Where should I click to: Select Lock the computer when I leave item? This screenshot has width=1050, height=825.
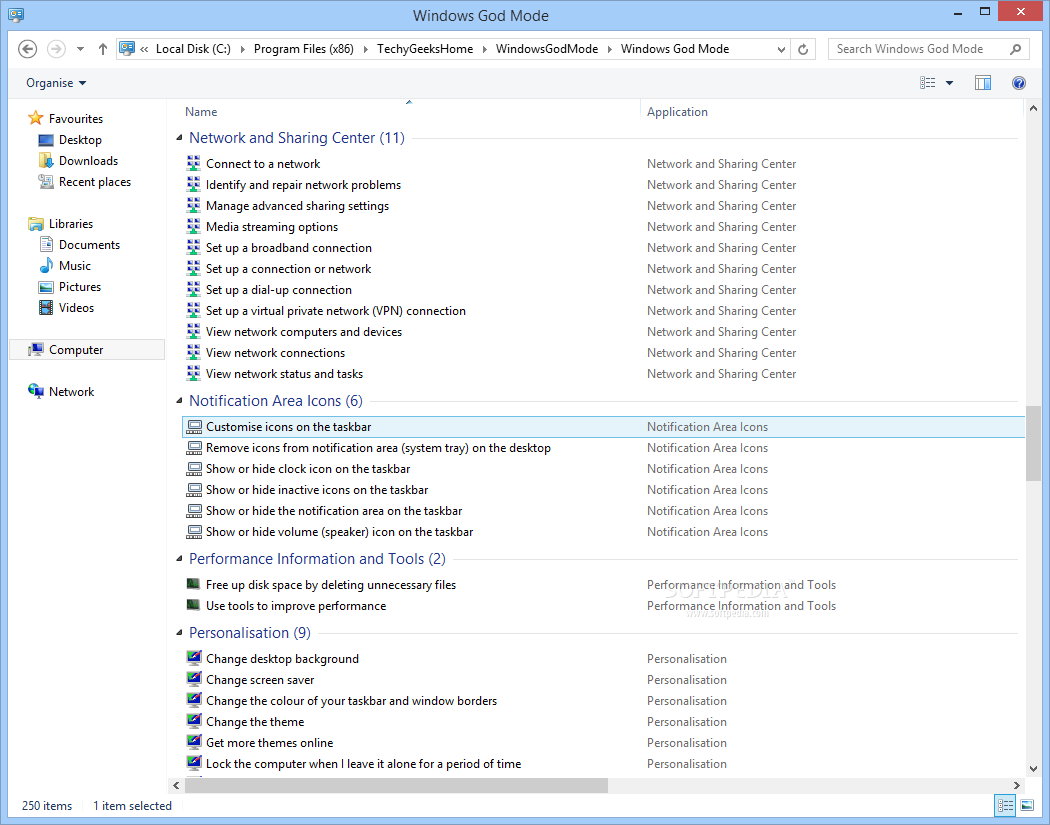pos(363,764)
